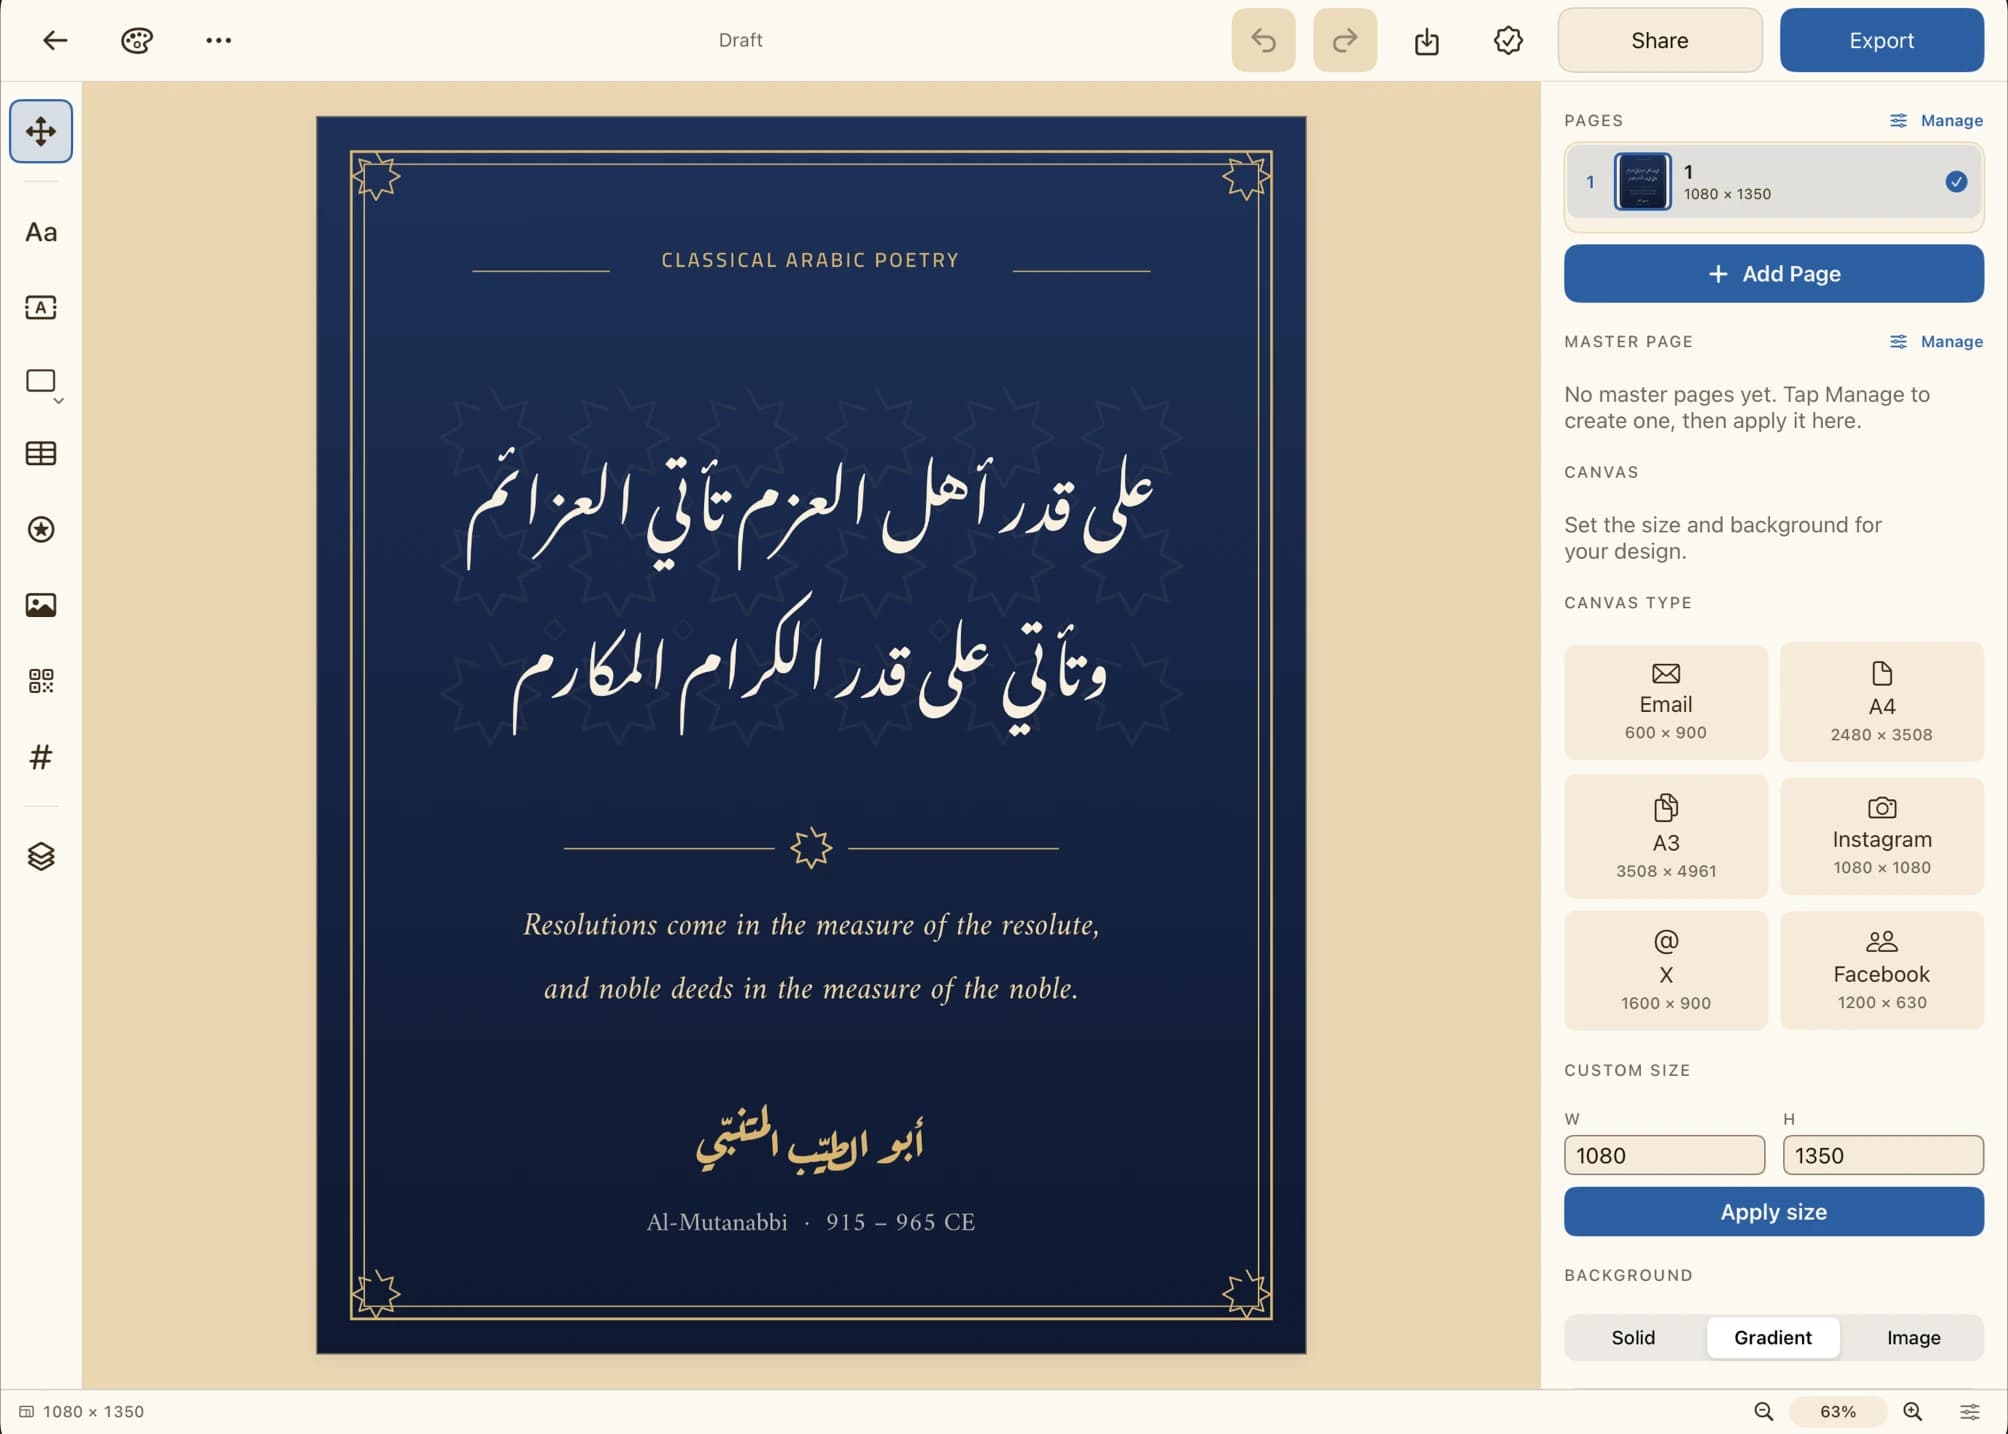Choose the Instagram 1080 × 1080 canvas
Viewport: 2008px width, 1434px height.
[1881, 836]
